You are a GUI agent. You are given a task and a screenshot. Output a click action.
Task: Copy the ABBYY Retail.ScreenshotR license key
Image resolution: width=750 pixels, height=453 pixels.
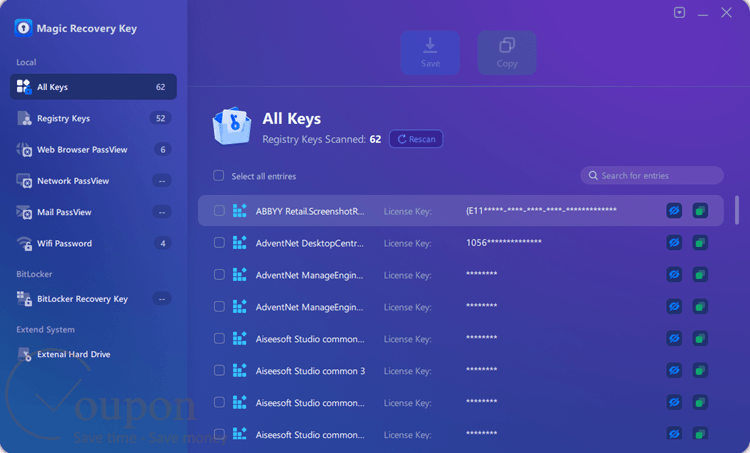pyautogui.click(x=700, y=210)
